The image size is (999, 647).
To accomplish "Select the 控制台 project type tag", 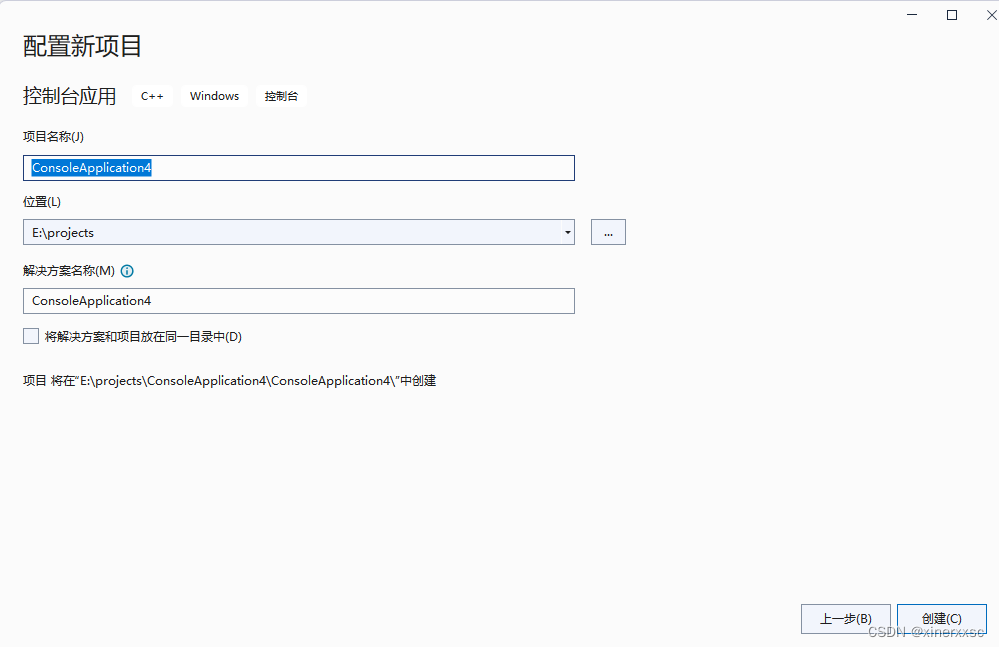I will tap(281, 95).
